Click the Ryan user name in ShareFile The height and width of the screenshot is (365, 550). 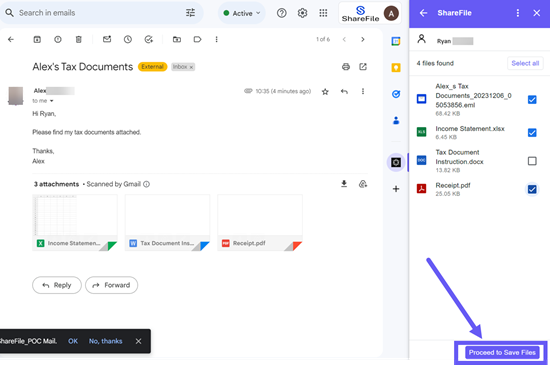tap(444, 41)
